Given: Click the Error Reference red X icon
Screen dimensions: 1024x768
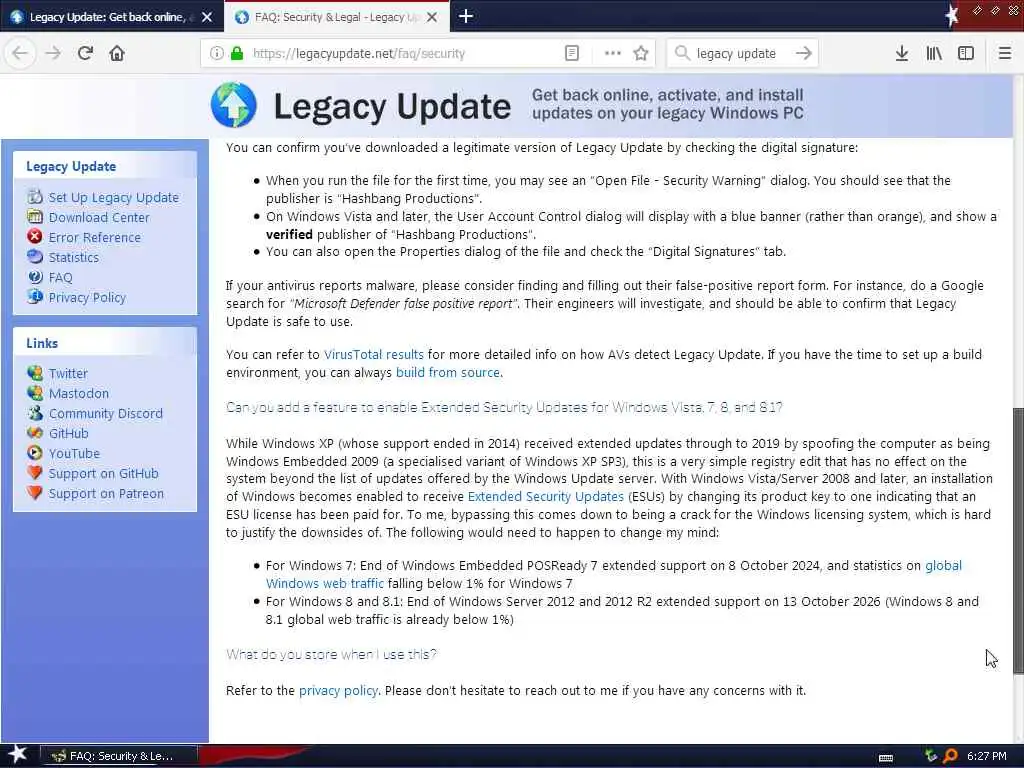Looking at the screenshot, I should 35,236.
